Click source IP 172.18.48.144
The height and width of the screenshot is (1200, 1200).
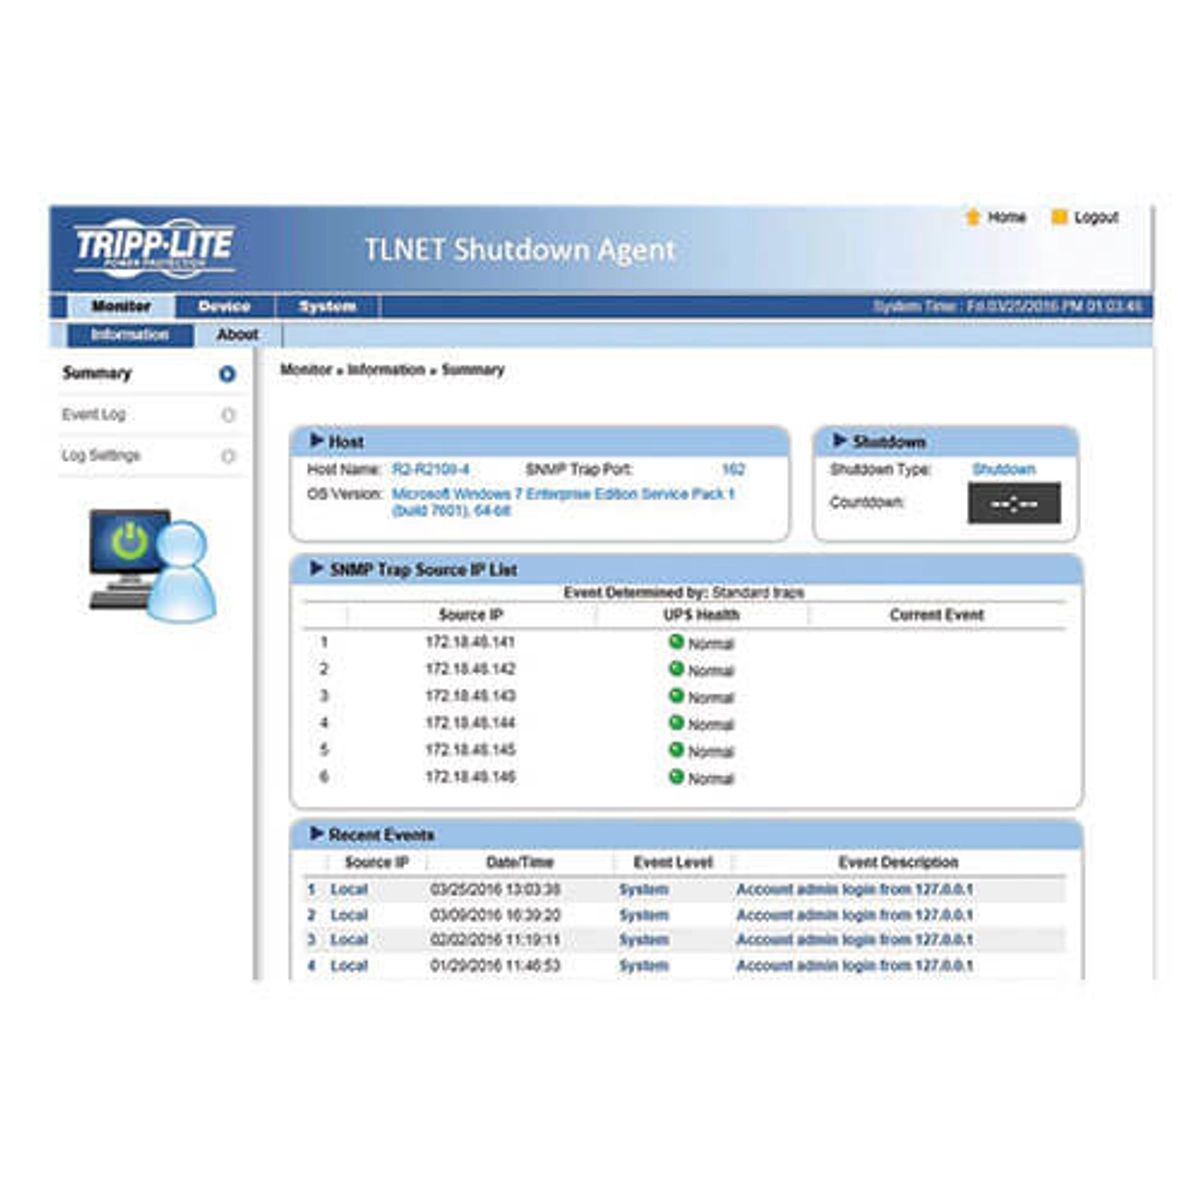[x=470, y=723]
